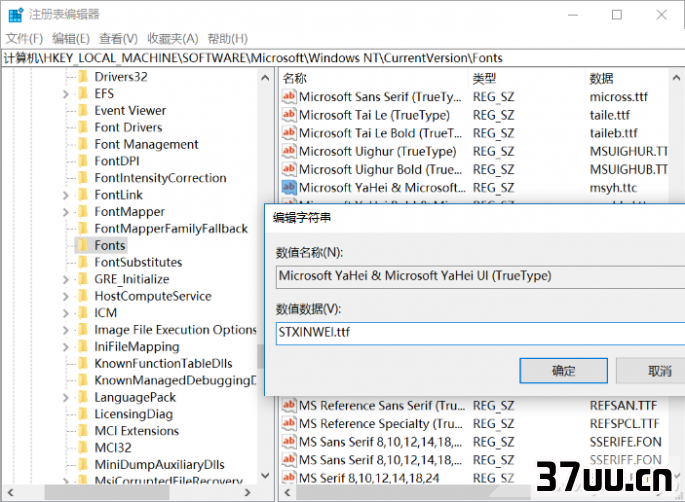Click the REFSAN.TTF data cell
The height and width of the screenshot is (502, 685).
[x=623, y=405]
